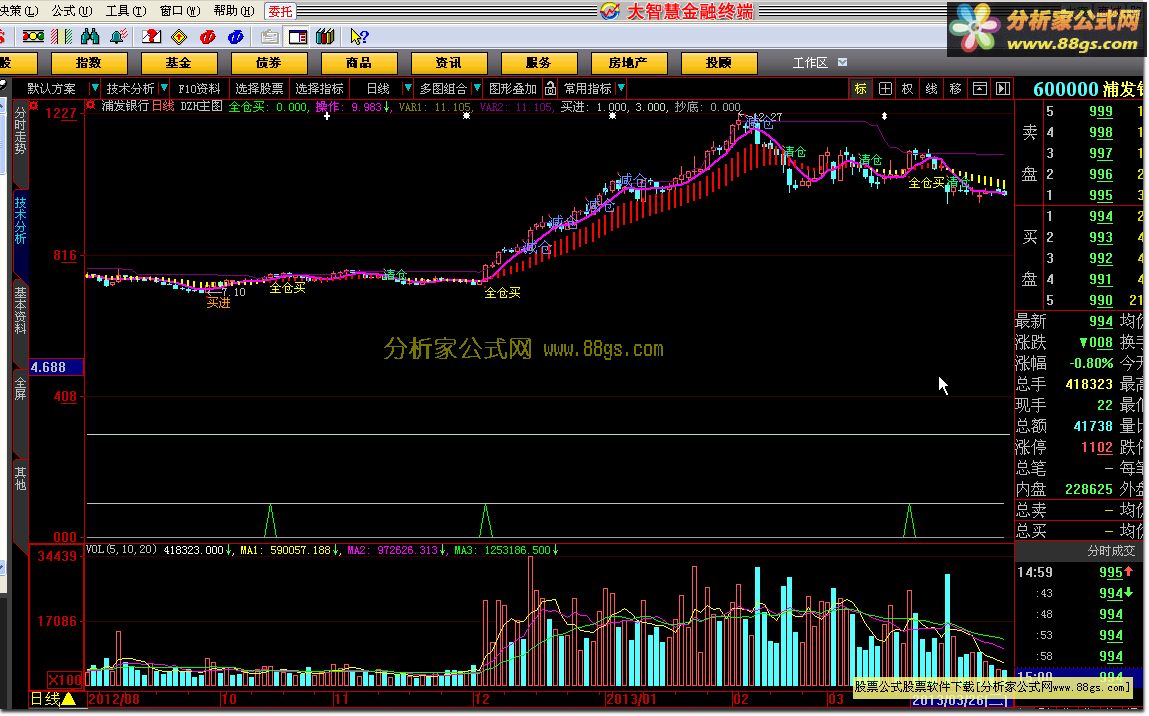Click 选择指标 in the toolbar
Screen dimensions: 1149x716
319,89
